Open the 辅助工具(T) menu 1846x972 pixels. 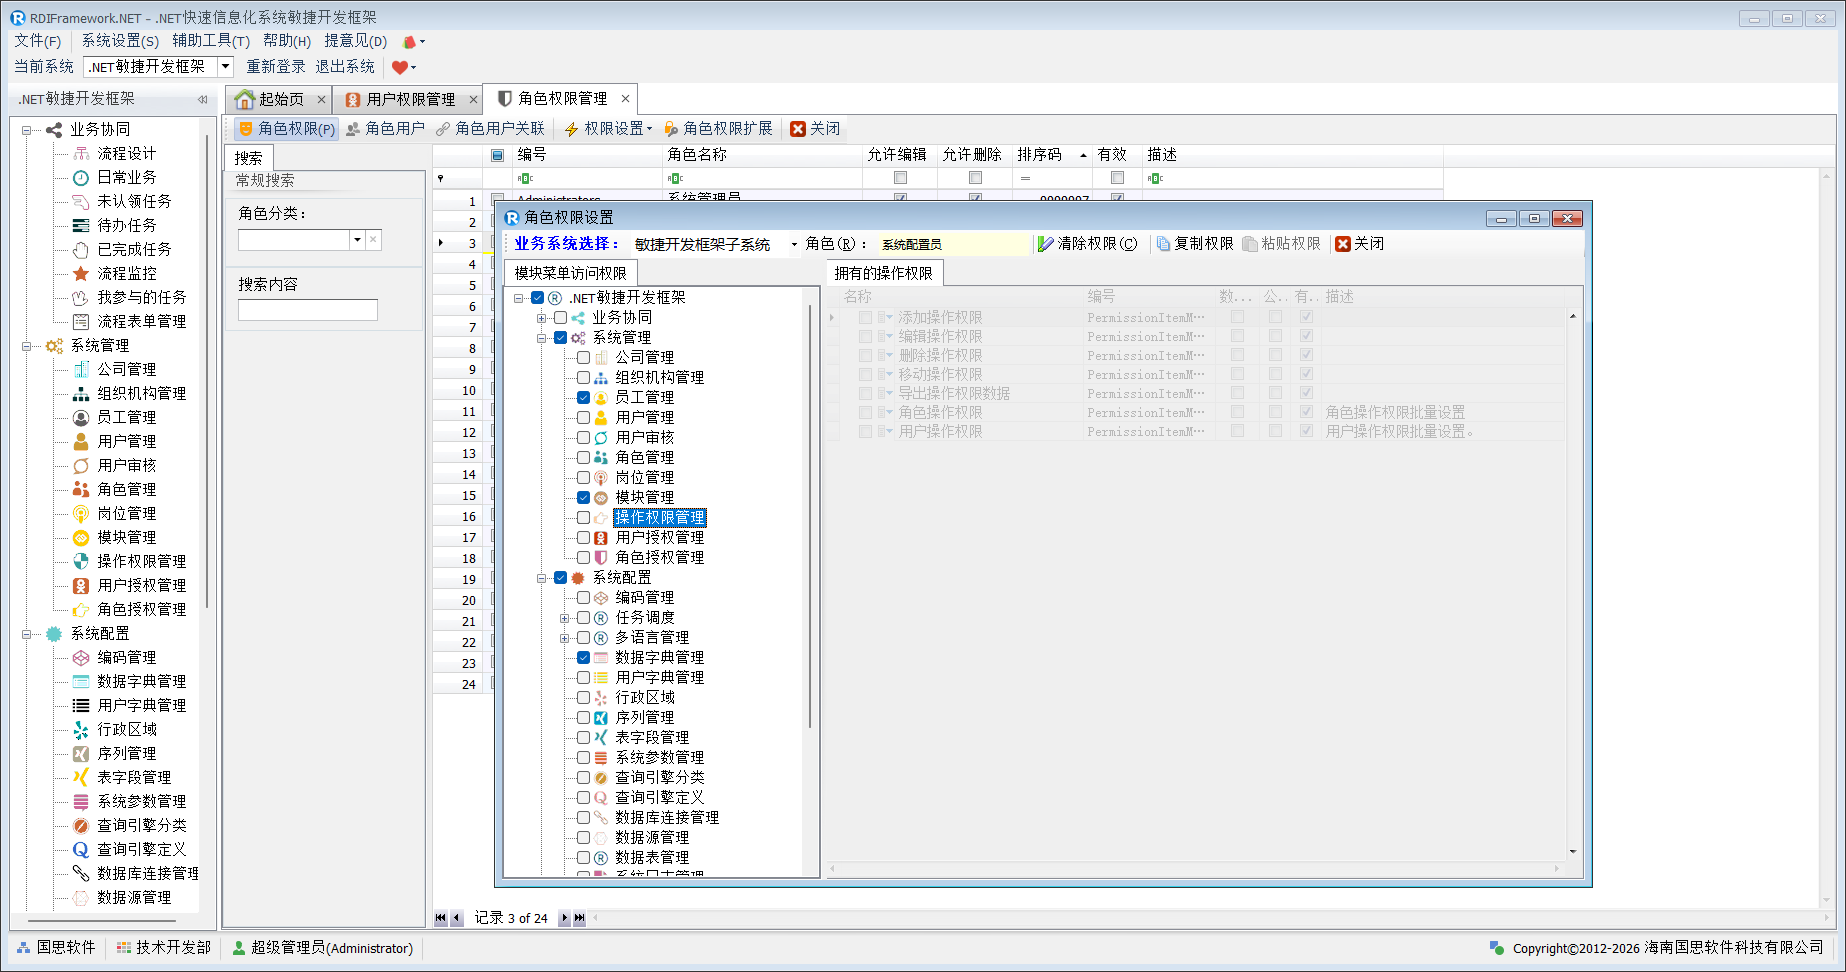210,41
